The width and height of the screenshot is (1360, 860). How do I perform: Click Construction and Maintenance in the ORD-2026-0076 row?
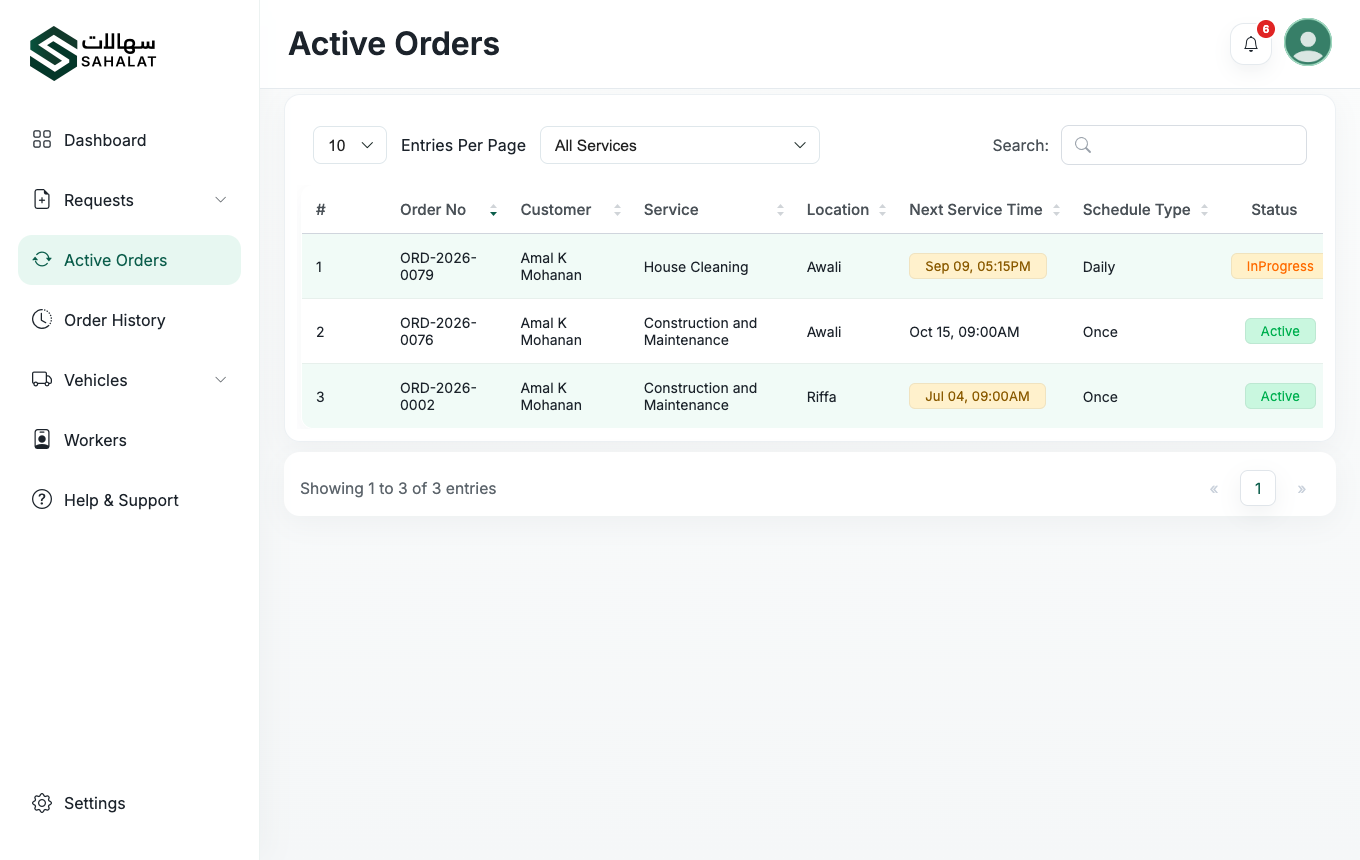click(700, 331)
